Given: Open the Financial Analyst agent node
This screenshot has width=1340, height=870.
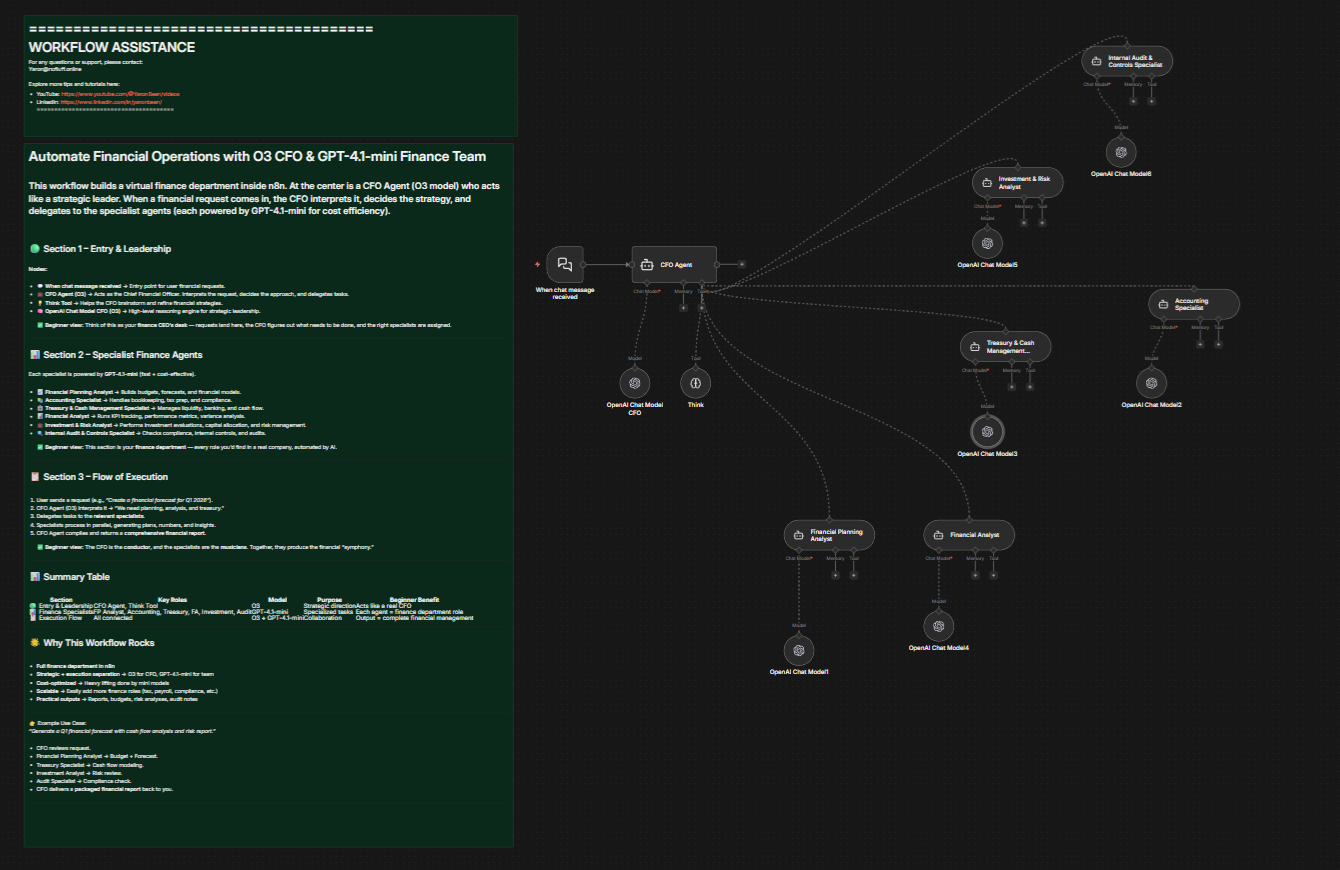Looking at the screenshot, I should pos(968,534).
